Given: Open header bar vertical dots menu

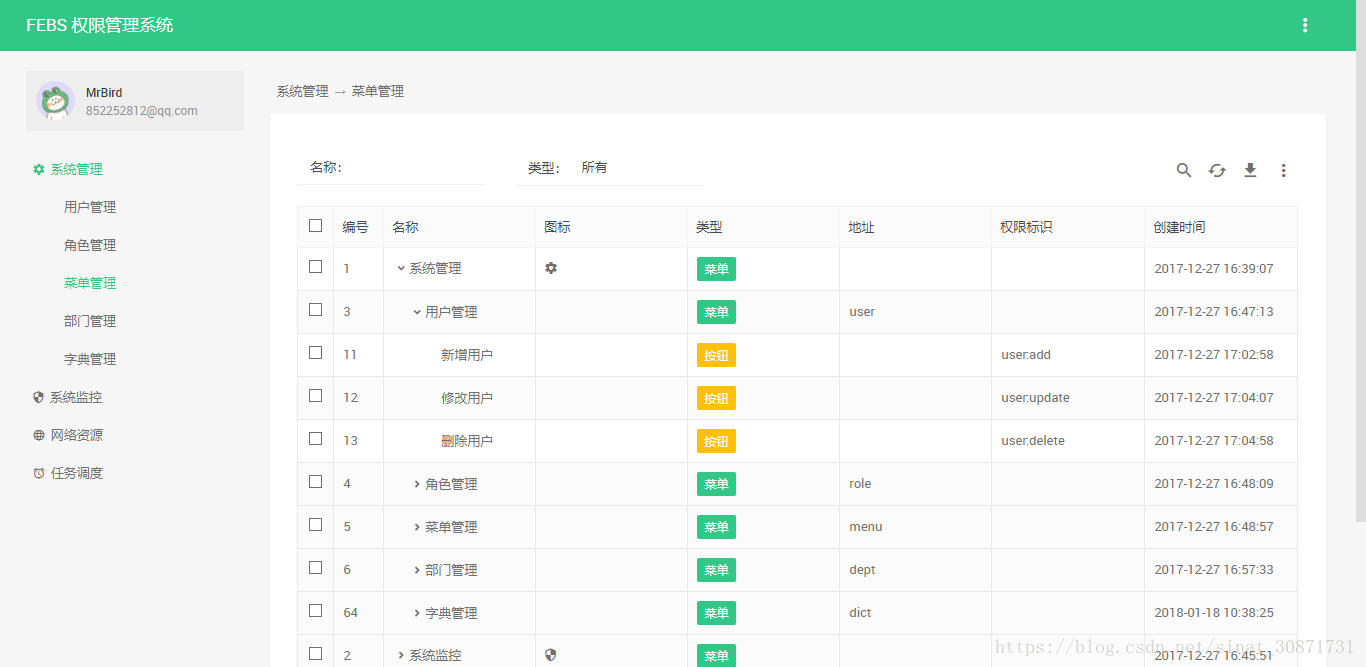Looking at the screenshot, I should coord(1305,25).
